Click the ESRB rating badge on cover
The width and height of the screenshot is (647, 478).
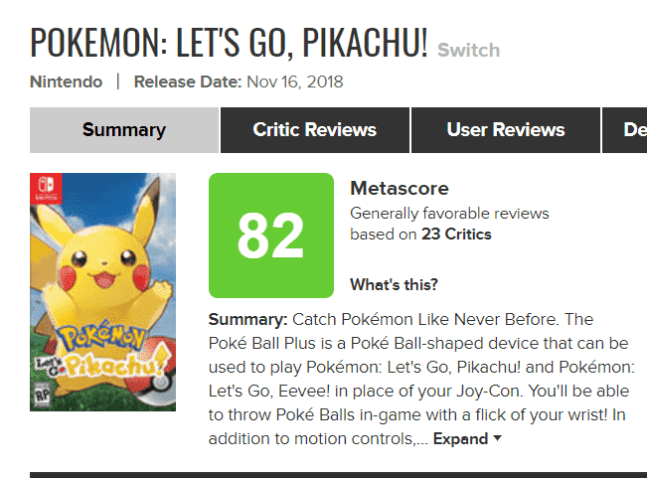(x=43, y=391)
